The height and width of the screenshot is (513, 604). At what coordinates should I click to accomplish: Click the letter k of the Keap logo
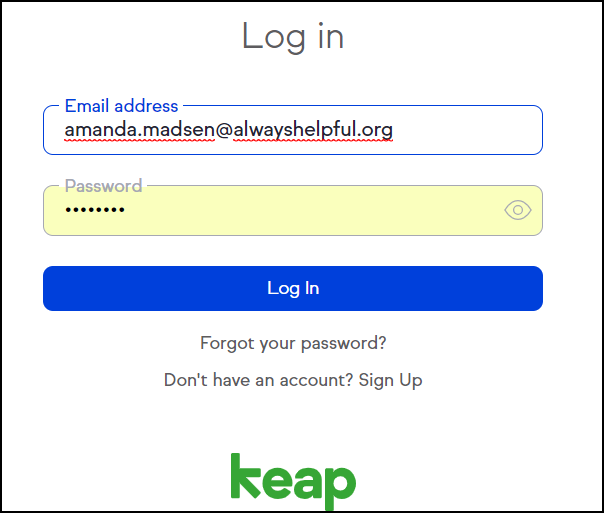click(245, 476)
